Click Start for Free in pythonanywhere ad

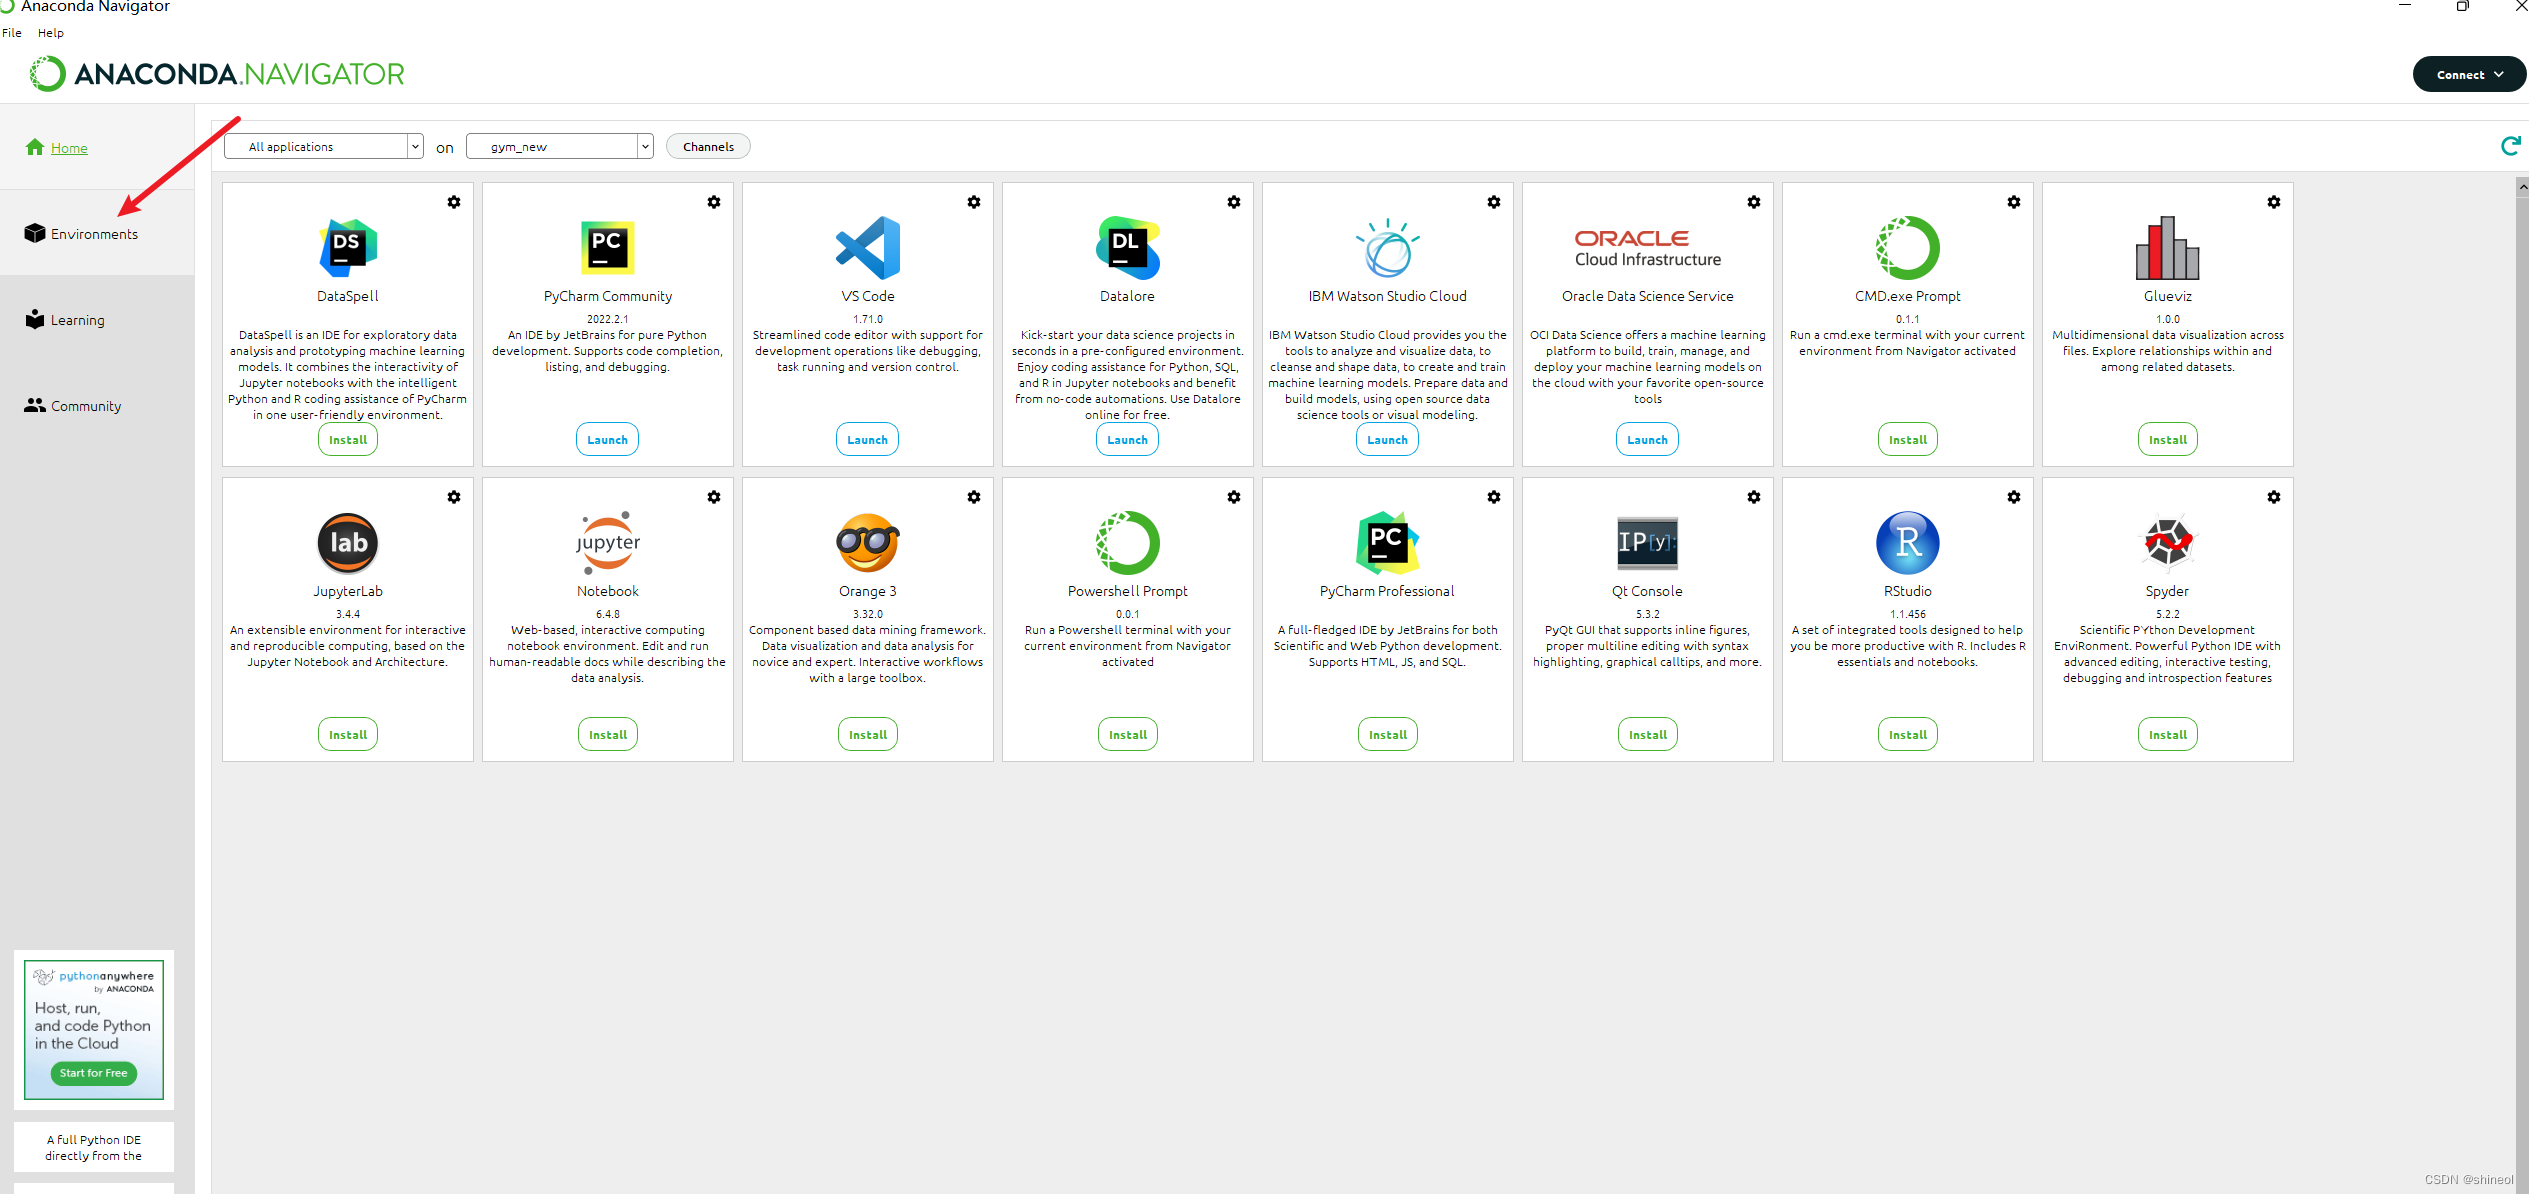(x=93, y=1073)
